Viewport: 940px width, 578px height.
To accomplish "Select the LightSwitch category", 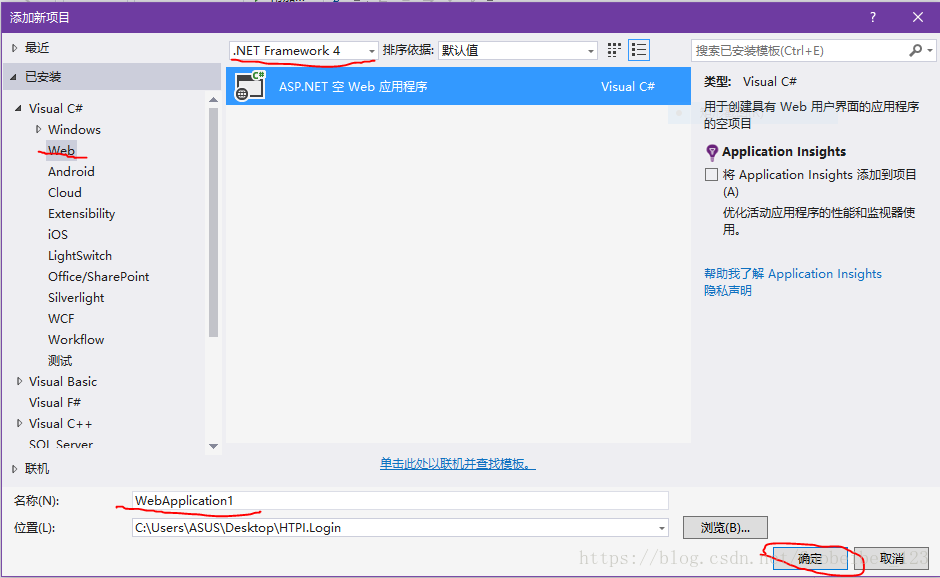I will coord(80,255).
